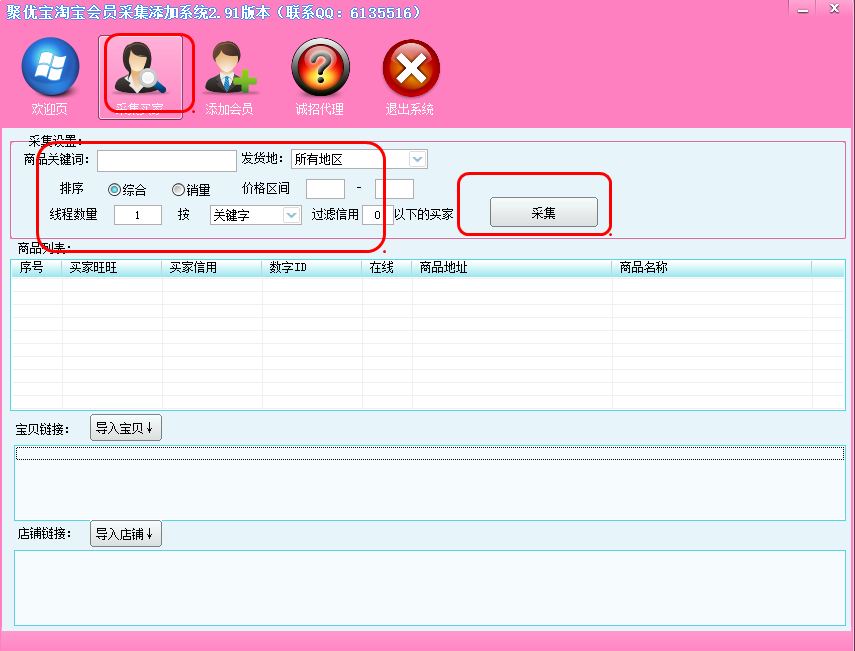Sort by the 数字ID column header

312,268
